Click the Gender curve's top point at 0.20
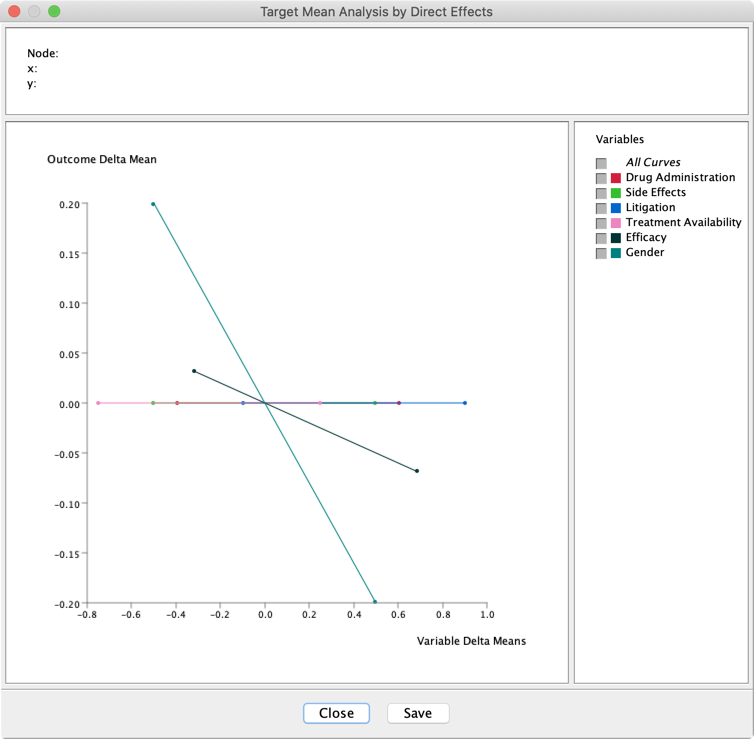 153,204
